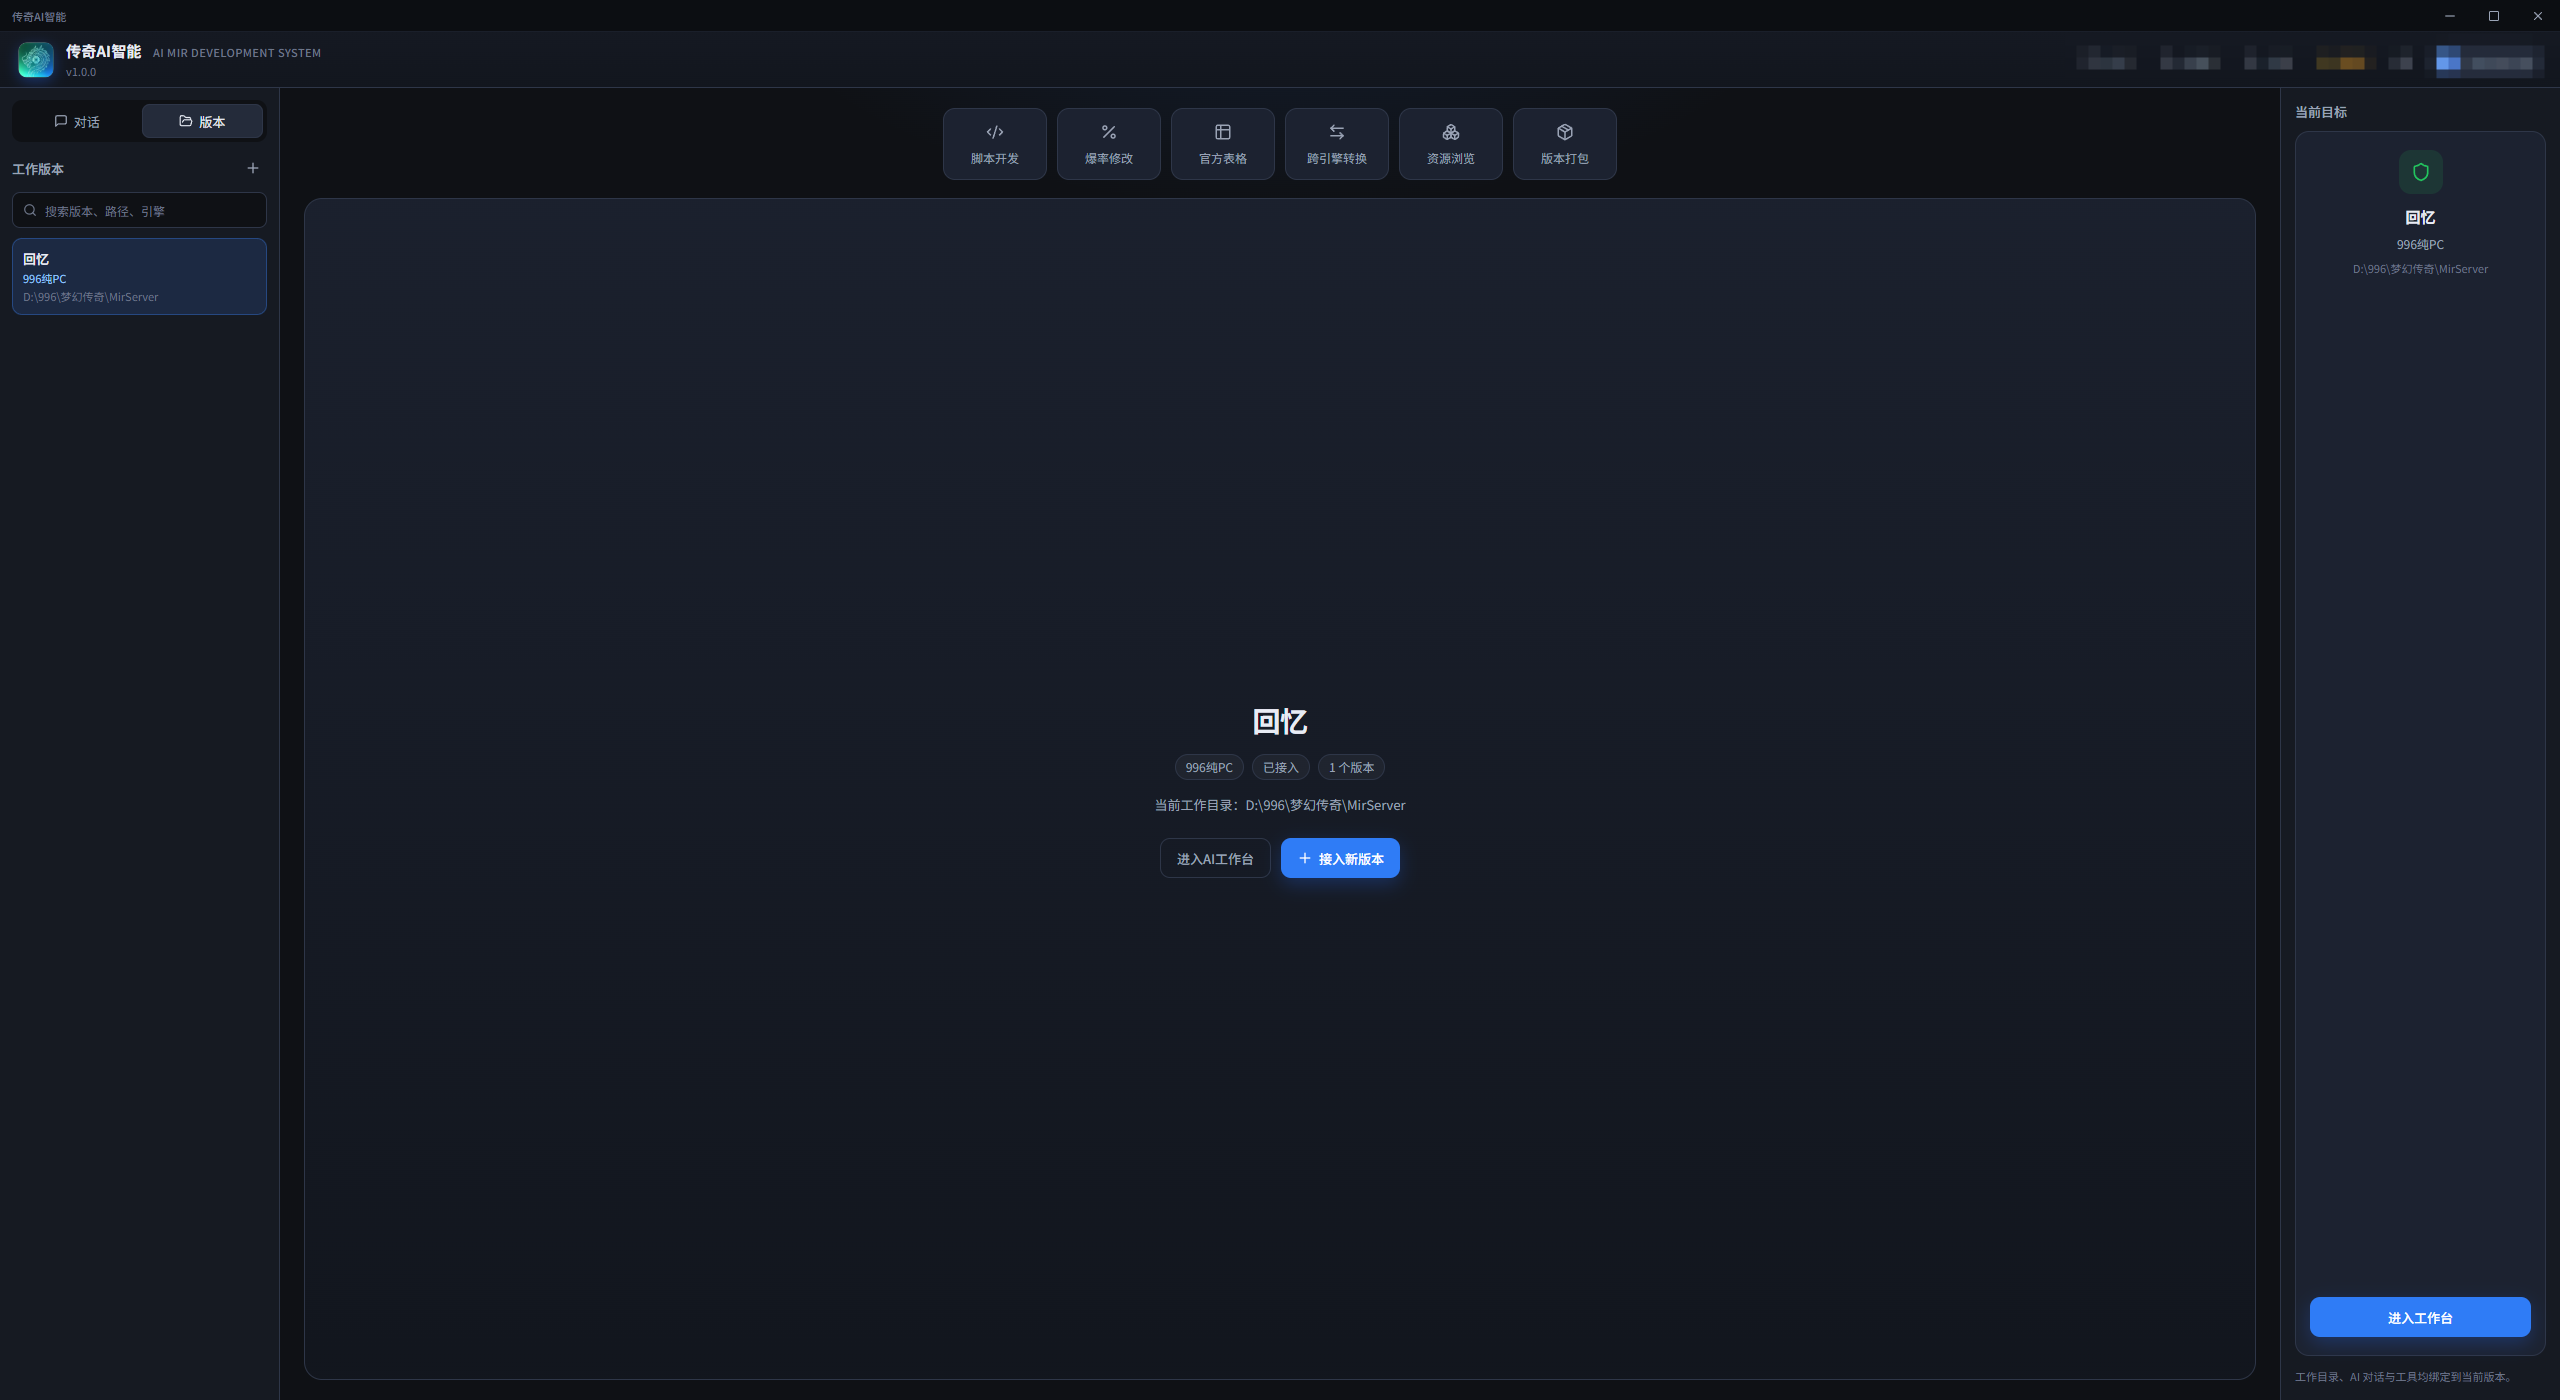This screenshot has height=1400, width=2560.
Task: Click the 996纯PC tag under the title
Action: point(1209,767)
